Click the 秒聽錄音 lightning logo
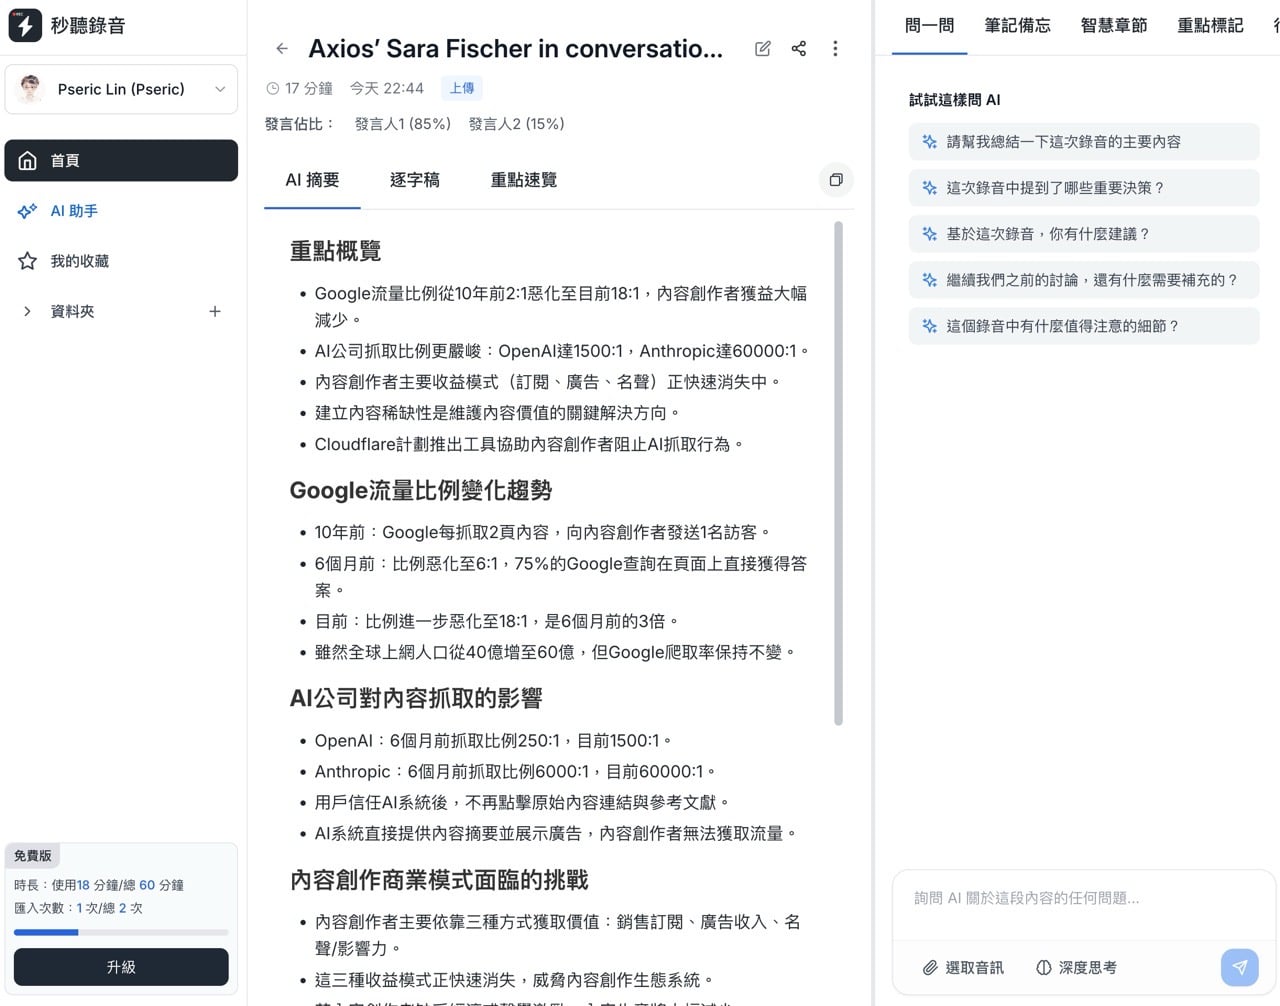Viewport: 1280px width, 1006px height. click(x=27, y=25)
